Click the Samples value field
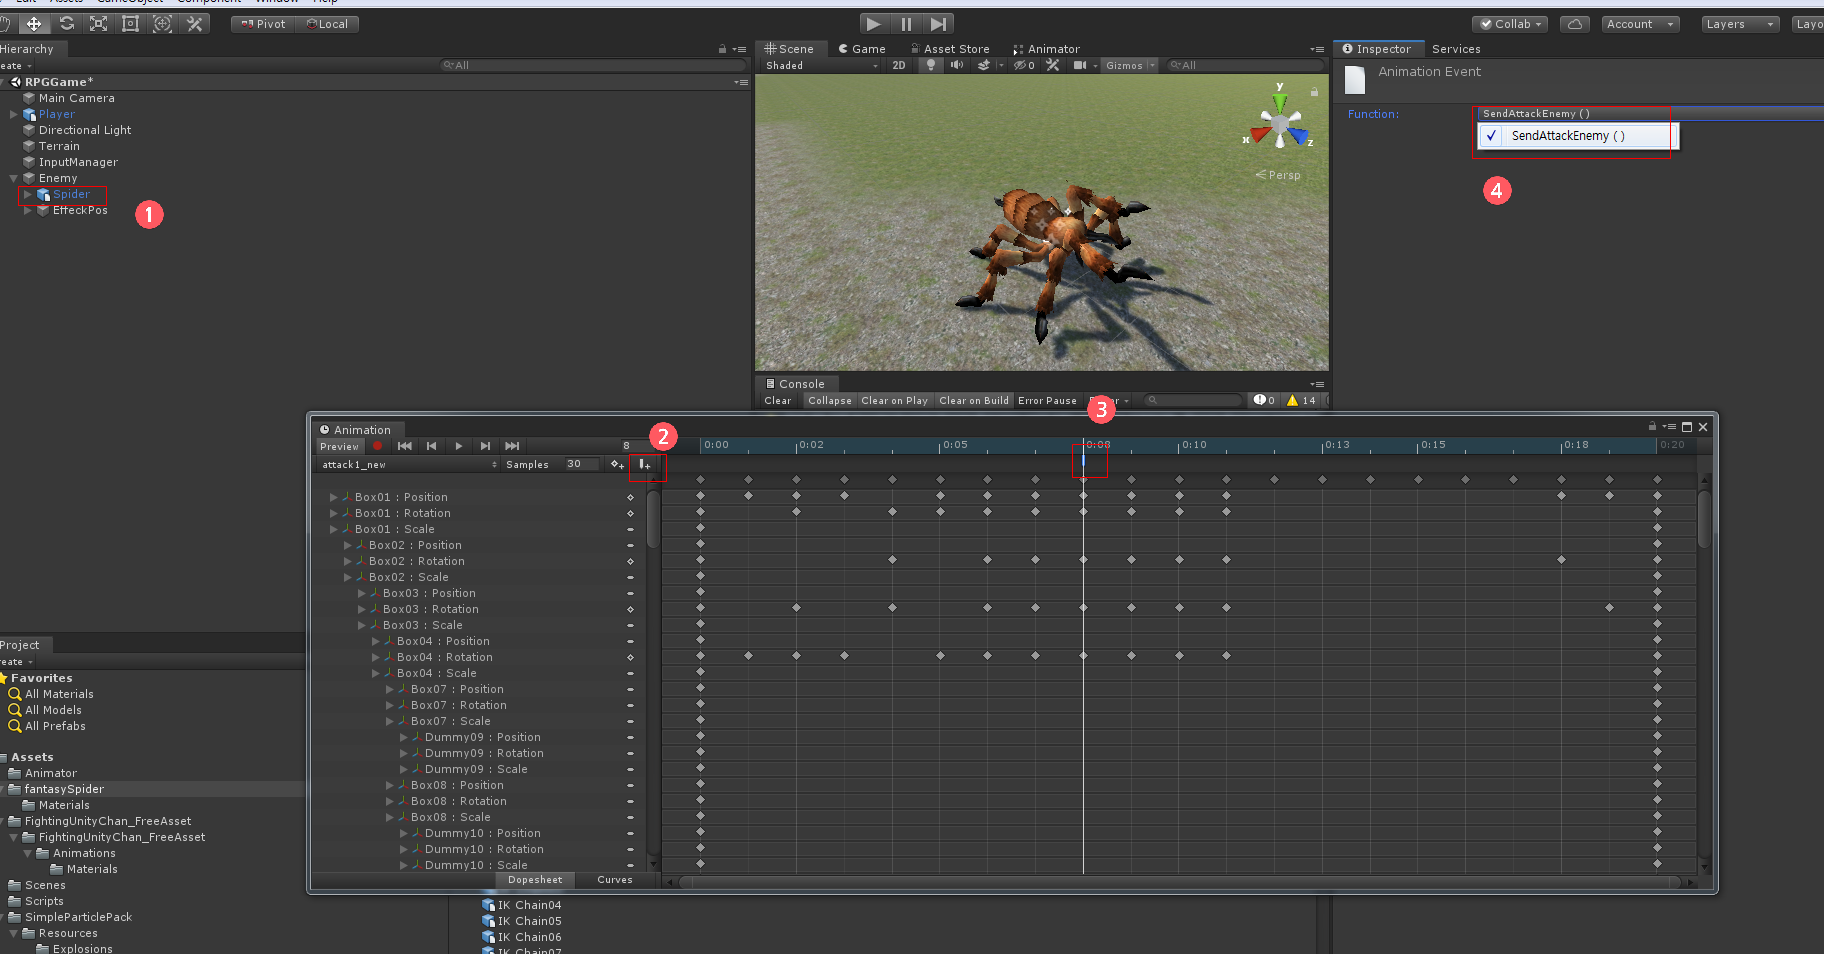Image resolution: width=1824 pixels, height=954 pixels. [x=581, y=464]
